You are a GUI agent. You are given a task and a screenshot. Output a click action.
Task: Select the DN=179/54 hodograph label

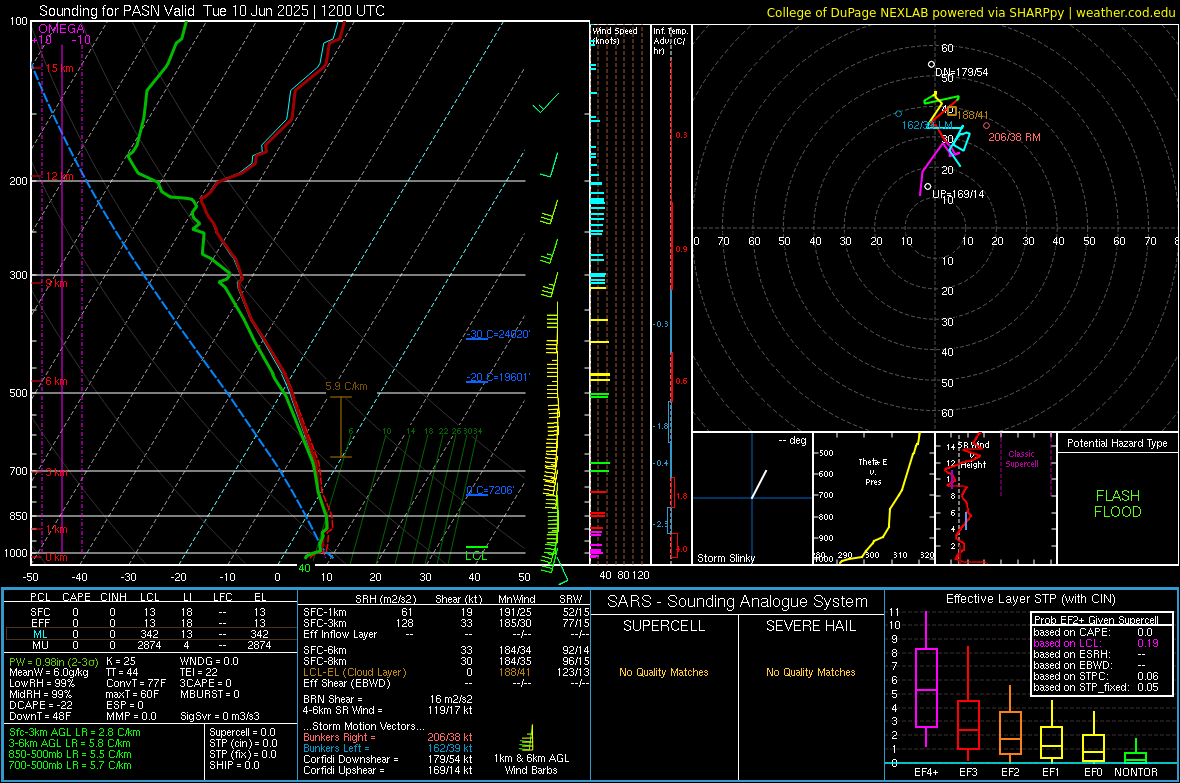point(961,72)
